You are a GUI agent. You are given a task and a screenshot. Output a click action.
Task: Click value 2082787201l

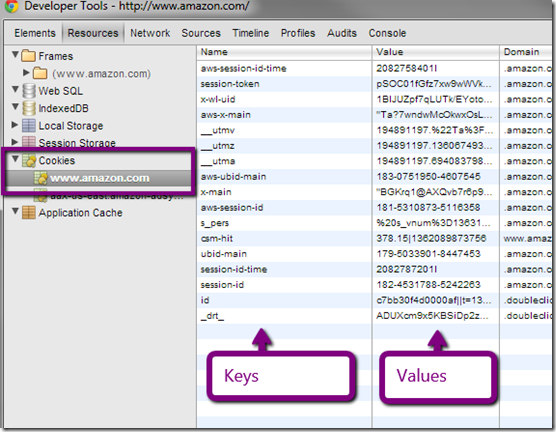coord(407,270)
